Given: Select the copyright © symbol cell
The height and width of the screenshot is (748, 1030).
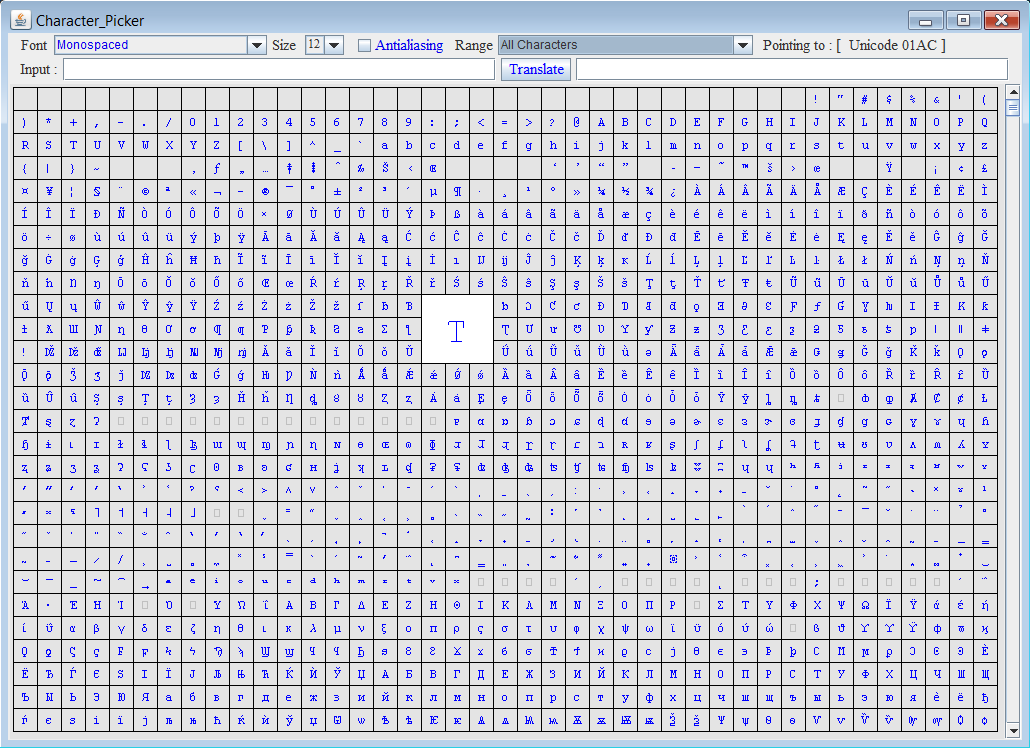Looking at the screenshot, I should (x=145, y=191).
